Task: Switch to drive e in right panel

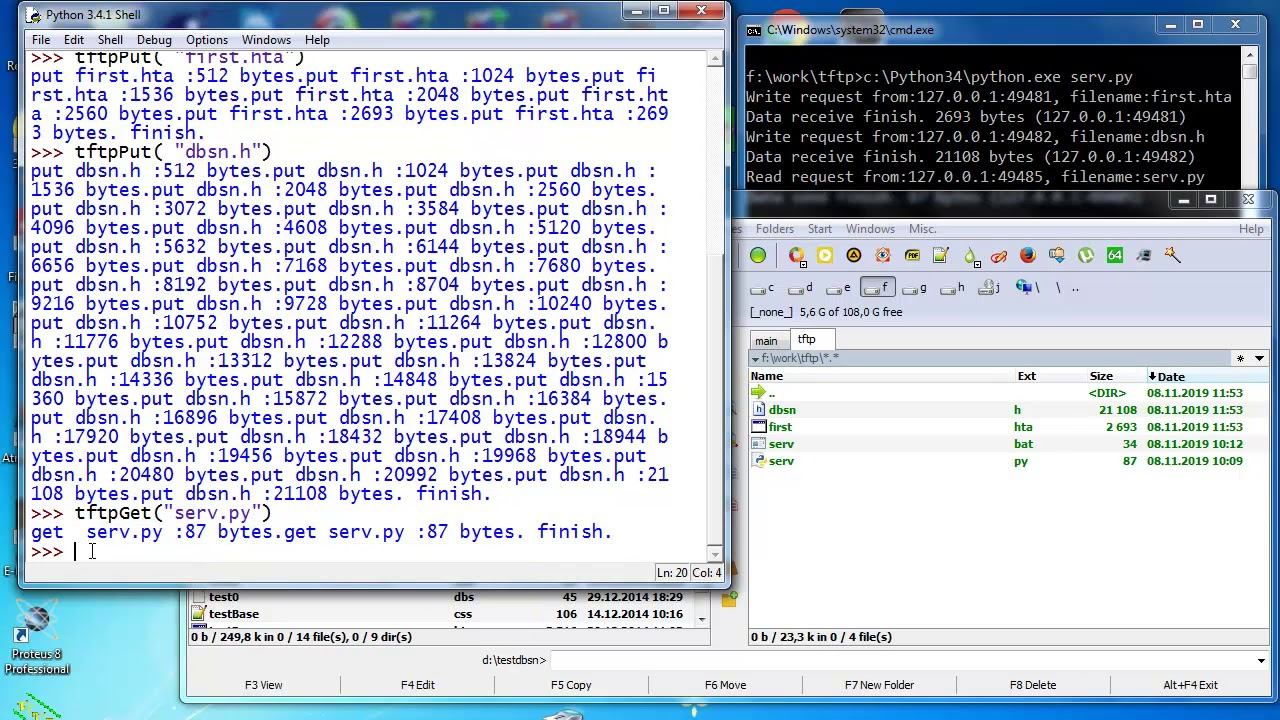Action: tap(839, 288)
